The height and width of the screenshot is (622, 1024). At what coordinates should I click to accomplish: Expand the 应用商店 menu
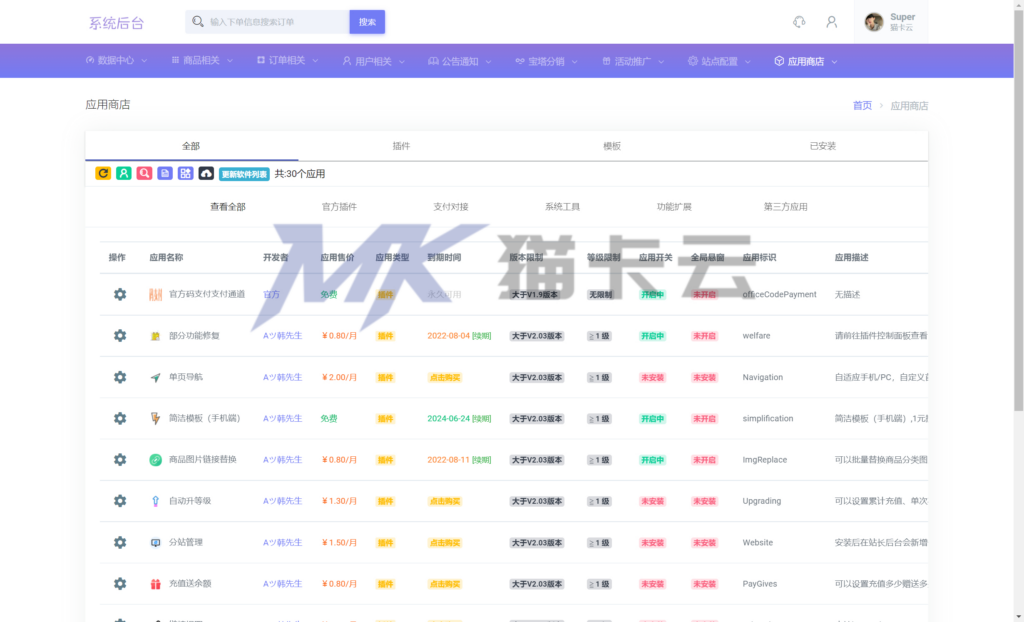point(805,61)
